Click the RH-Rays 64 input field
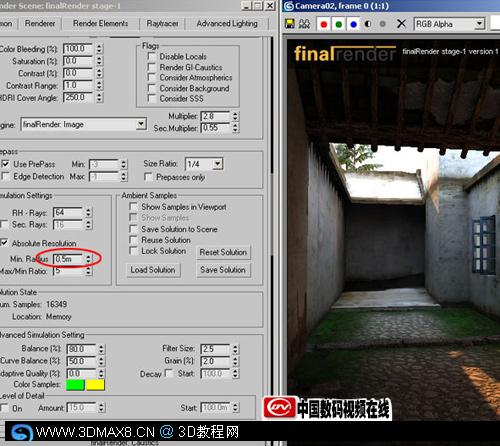 68,213
